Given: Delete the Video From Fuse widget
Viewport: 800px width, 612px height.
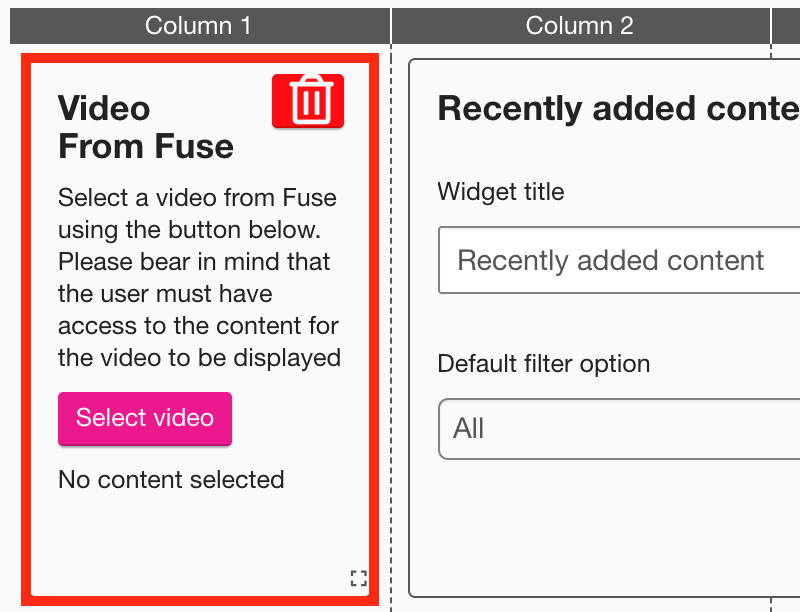Looking at the screenshot, I should (x=308, y=100).
